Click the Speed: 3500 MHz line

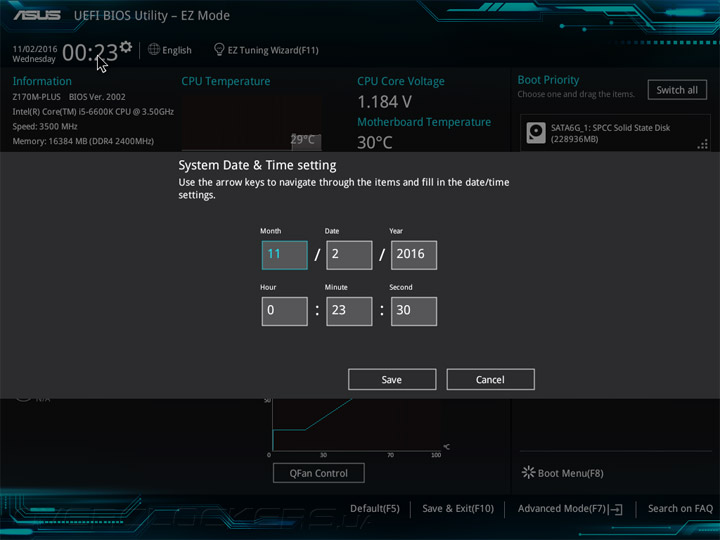45,126
